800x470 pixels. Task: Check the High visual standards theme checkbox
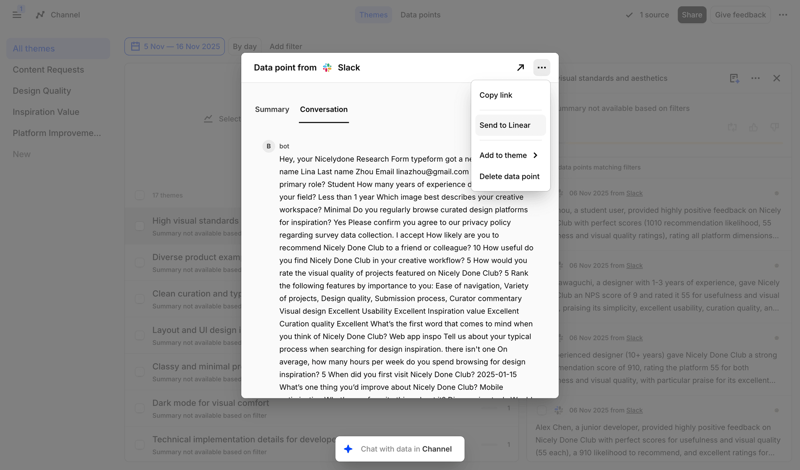click(x=140, y=226)
